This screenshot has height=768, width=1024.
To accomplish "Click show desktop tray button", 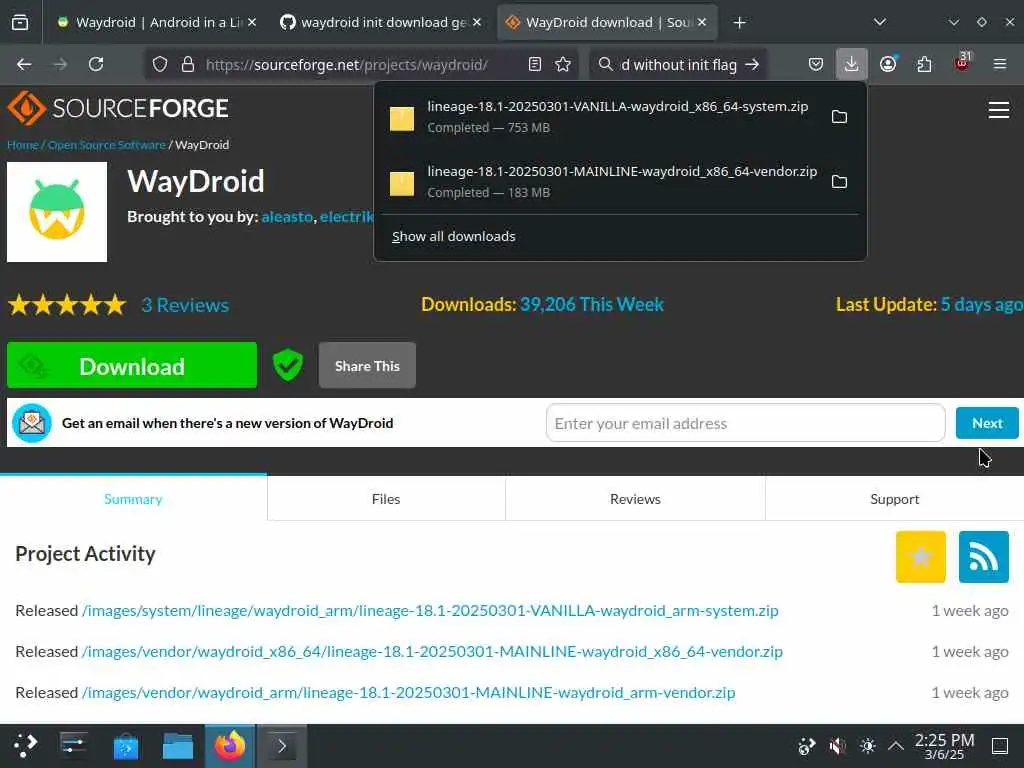I will click(1000, 746).
